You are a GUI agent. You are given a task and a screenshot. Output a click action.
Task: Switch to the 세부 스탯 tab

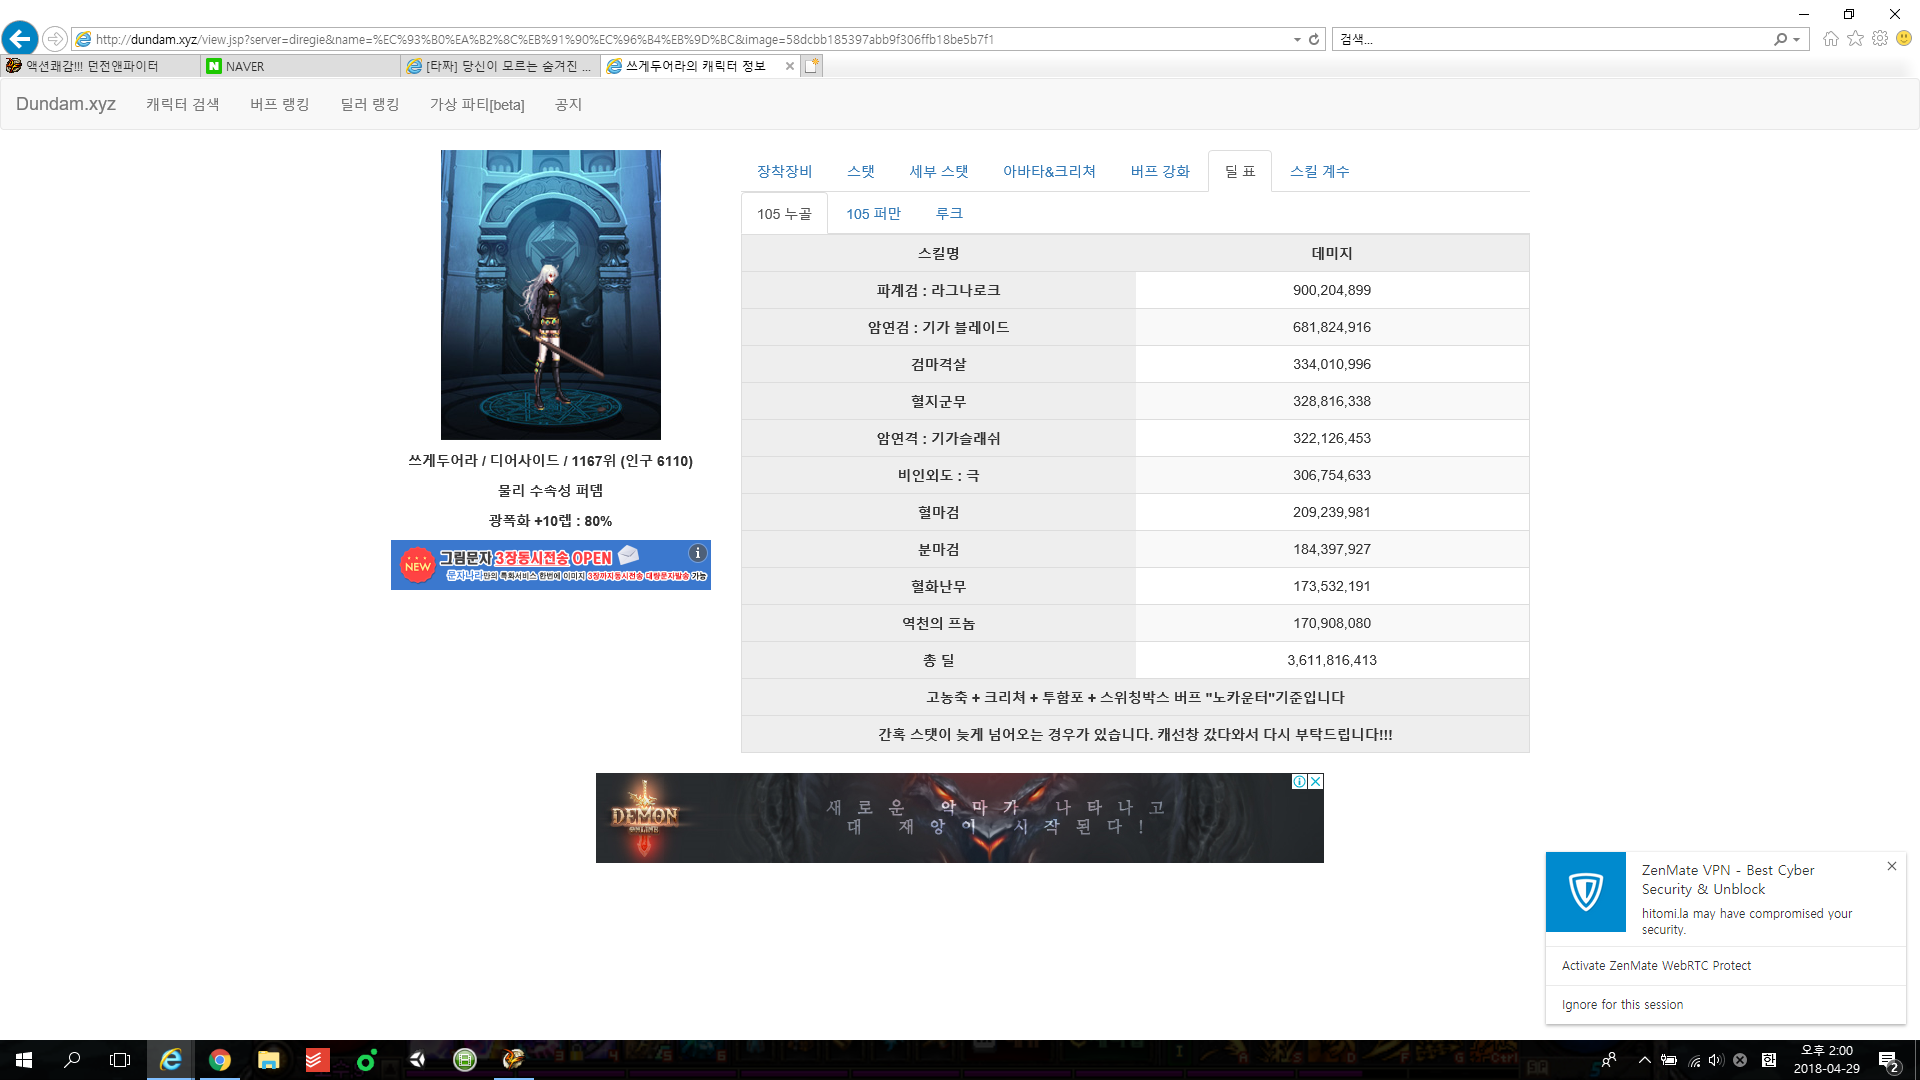(939, 171)
